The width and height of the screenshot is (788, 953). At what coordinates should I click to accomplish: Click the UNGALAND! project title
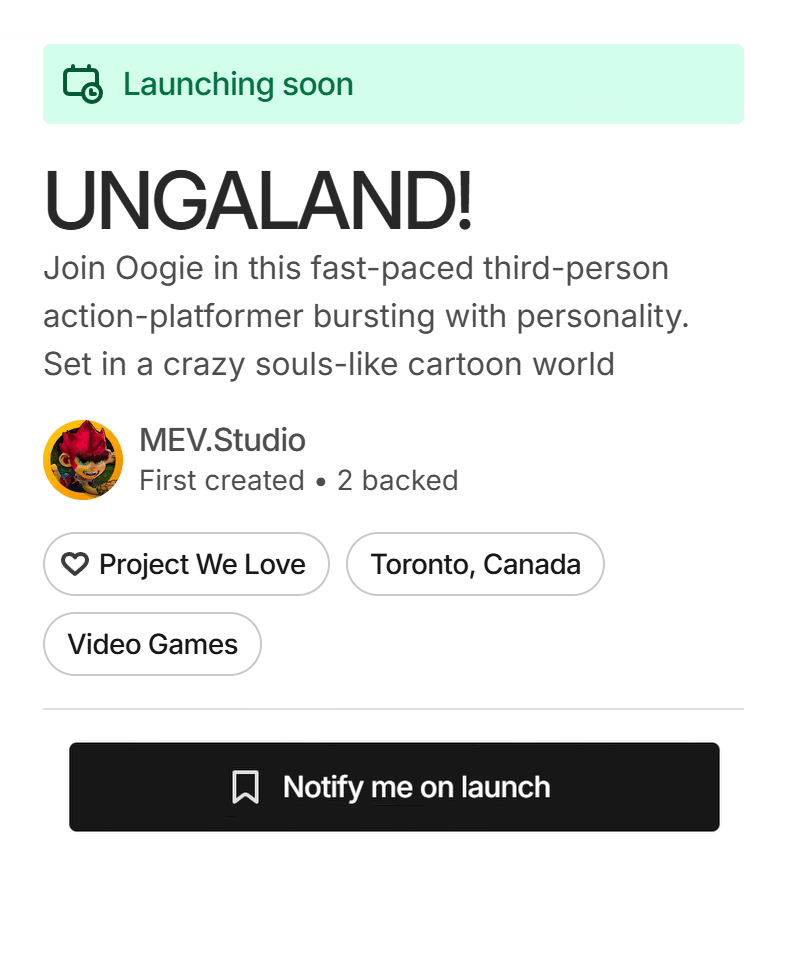coord(257,202)
